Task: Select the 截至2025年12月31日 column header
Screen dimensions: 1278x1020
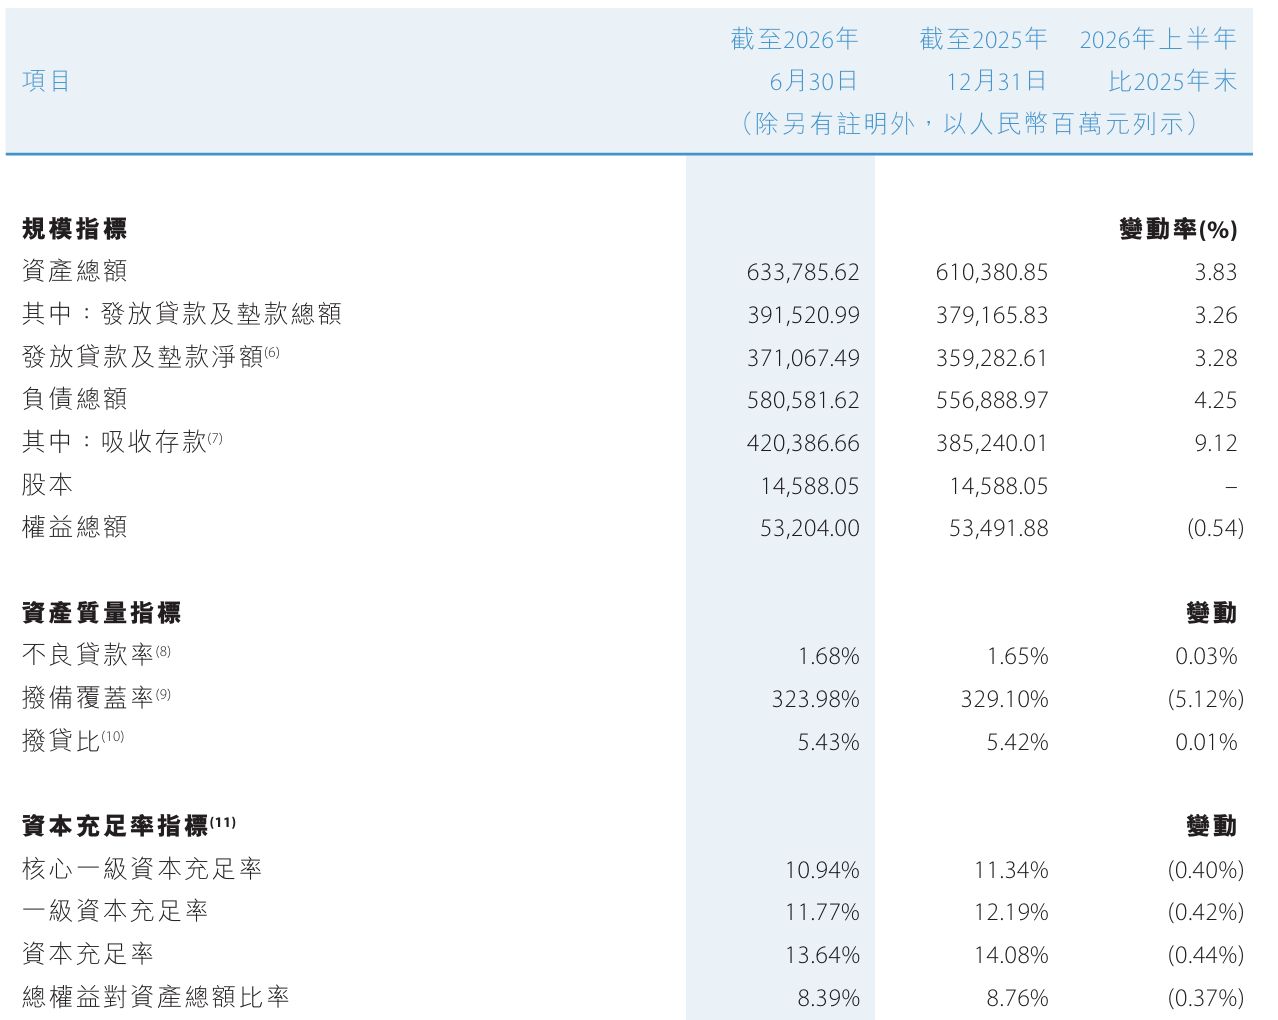Action: pos(983,60)
